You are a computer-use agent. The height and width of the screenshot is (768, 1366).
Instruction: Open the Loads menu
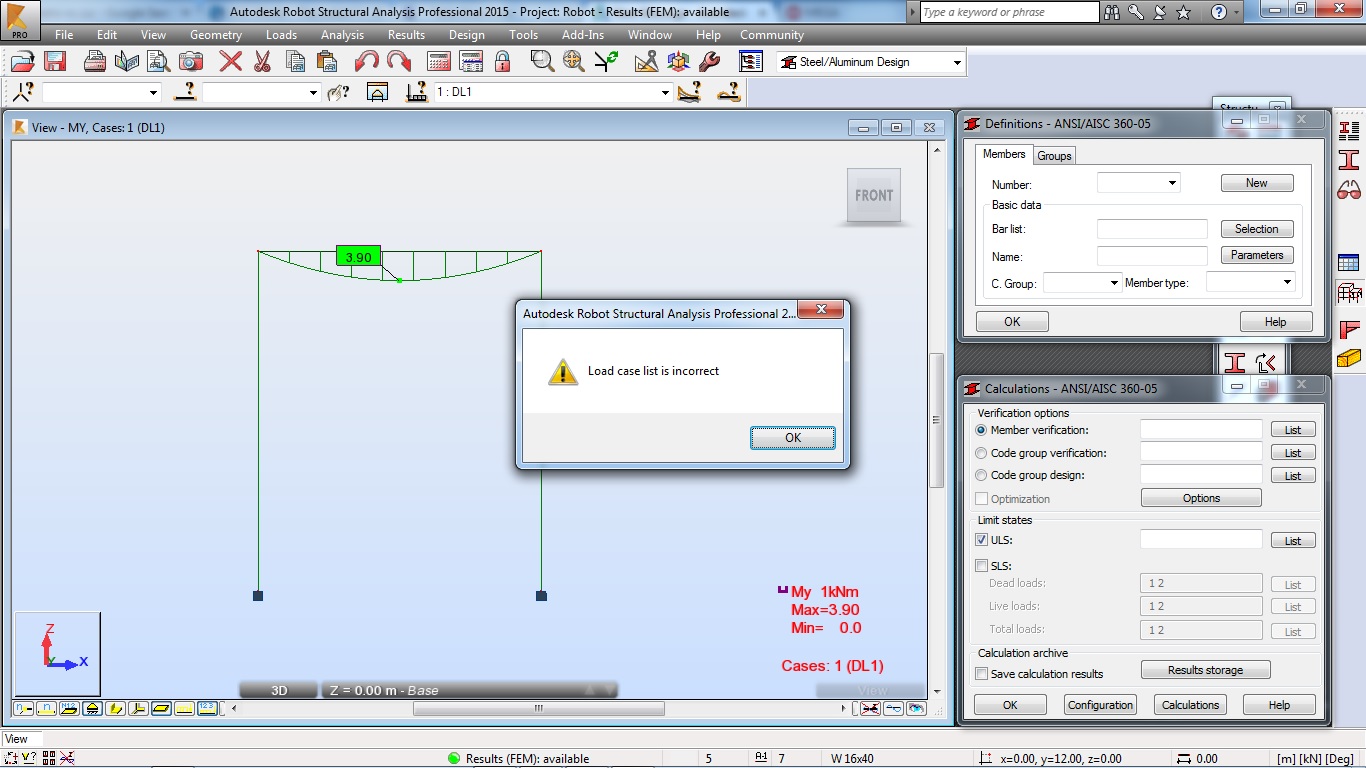click(281, 34)
